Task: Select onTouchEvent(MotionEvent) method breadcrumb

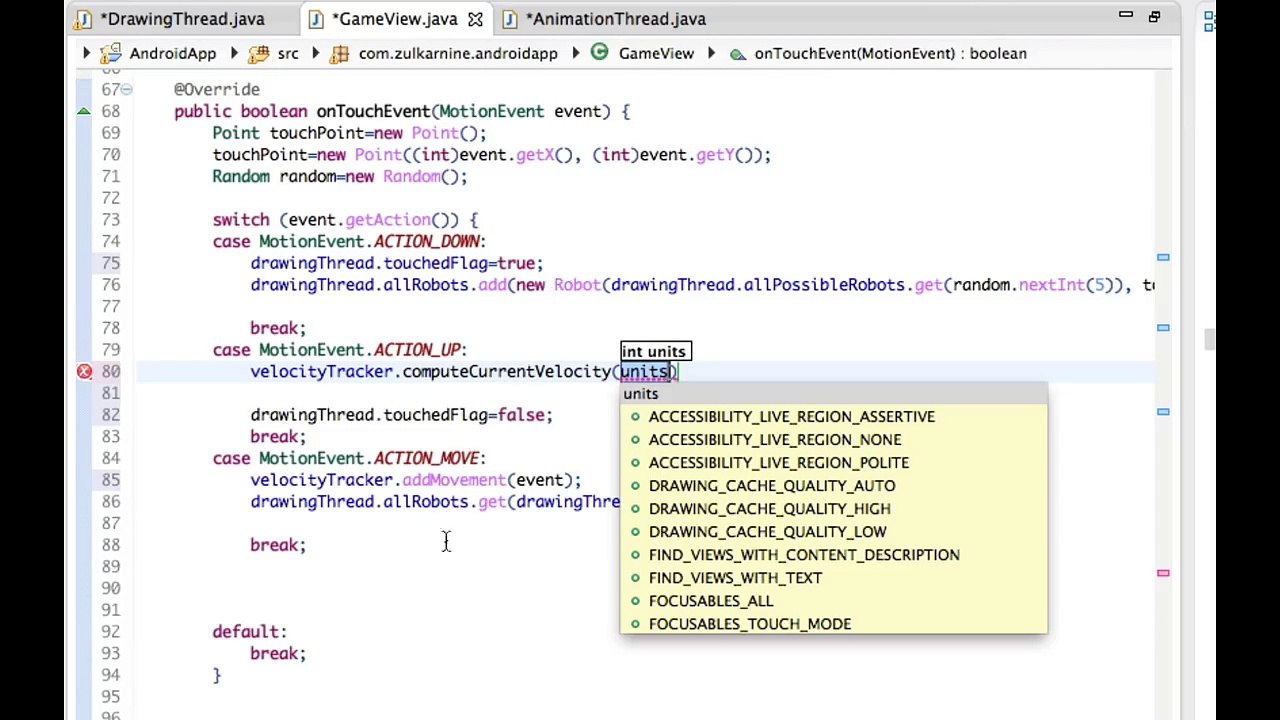Action: click(x=890, y=53)
